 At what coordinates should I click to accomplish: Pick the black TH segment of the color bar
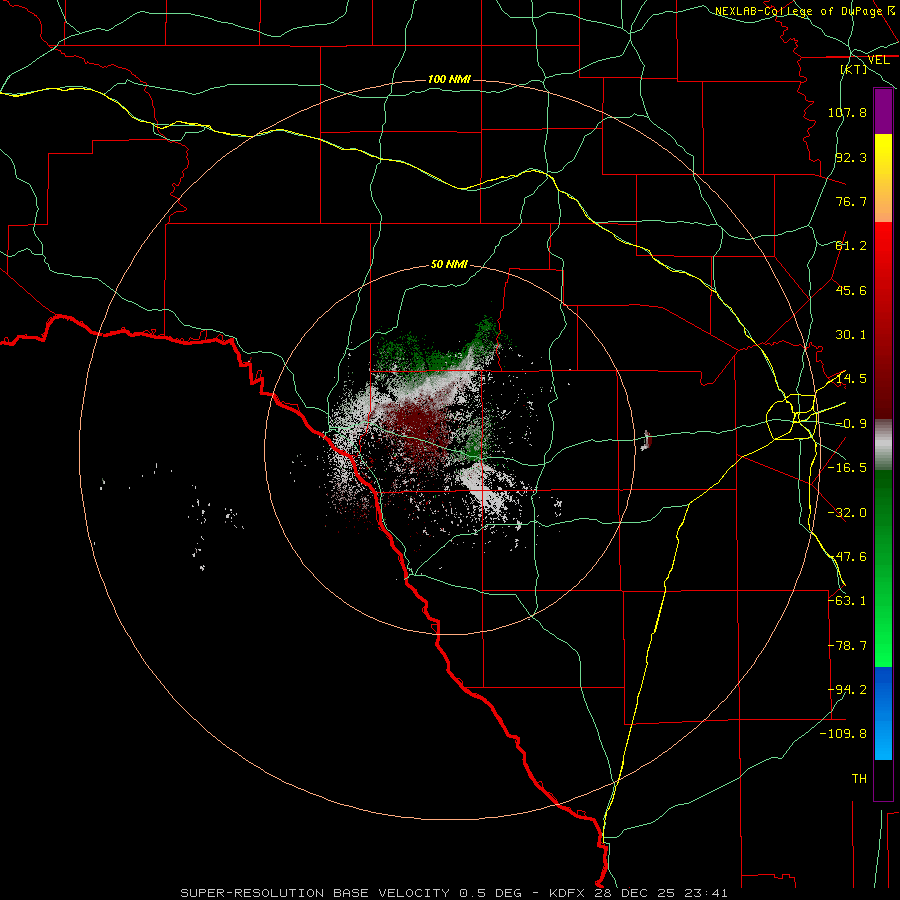pos(883,779)
